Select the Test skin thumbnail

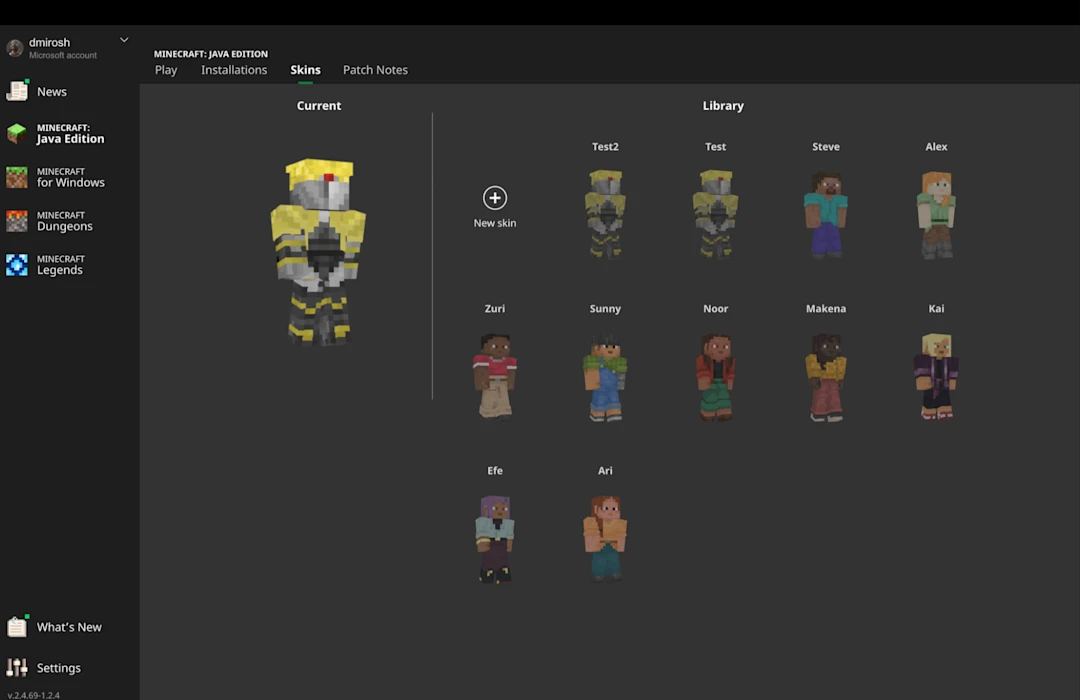716,214
